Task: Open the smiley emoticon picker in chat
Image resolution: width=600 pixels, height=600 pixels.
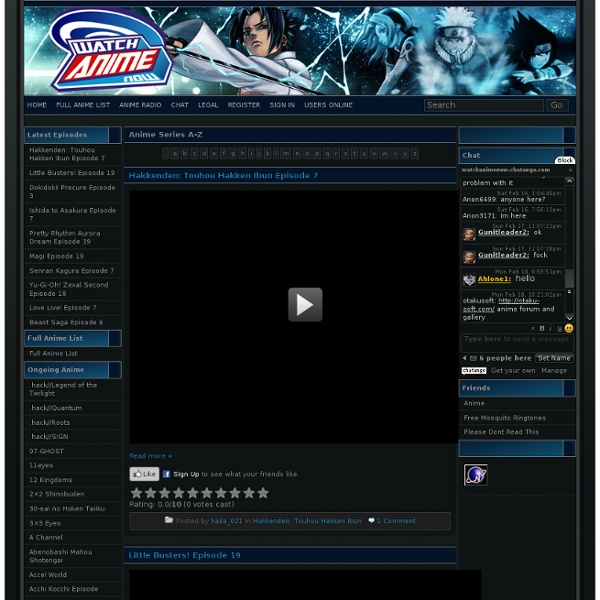Action: [569, 328]
